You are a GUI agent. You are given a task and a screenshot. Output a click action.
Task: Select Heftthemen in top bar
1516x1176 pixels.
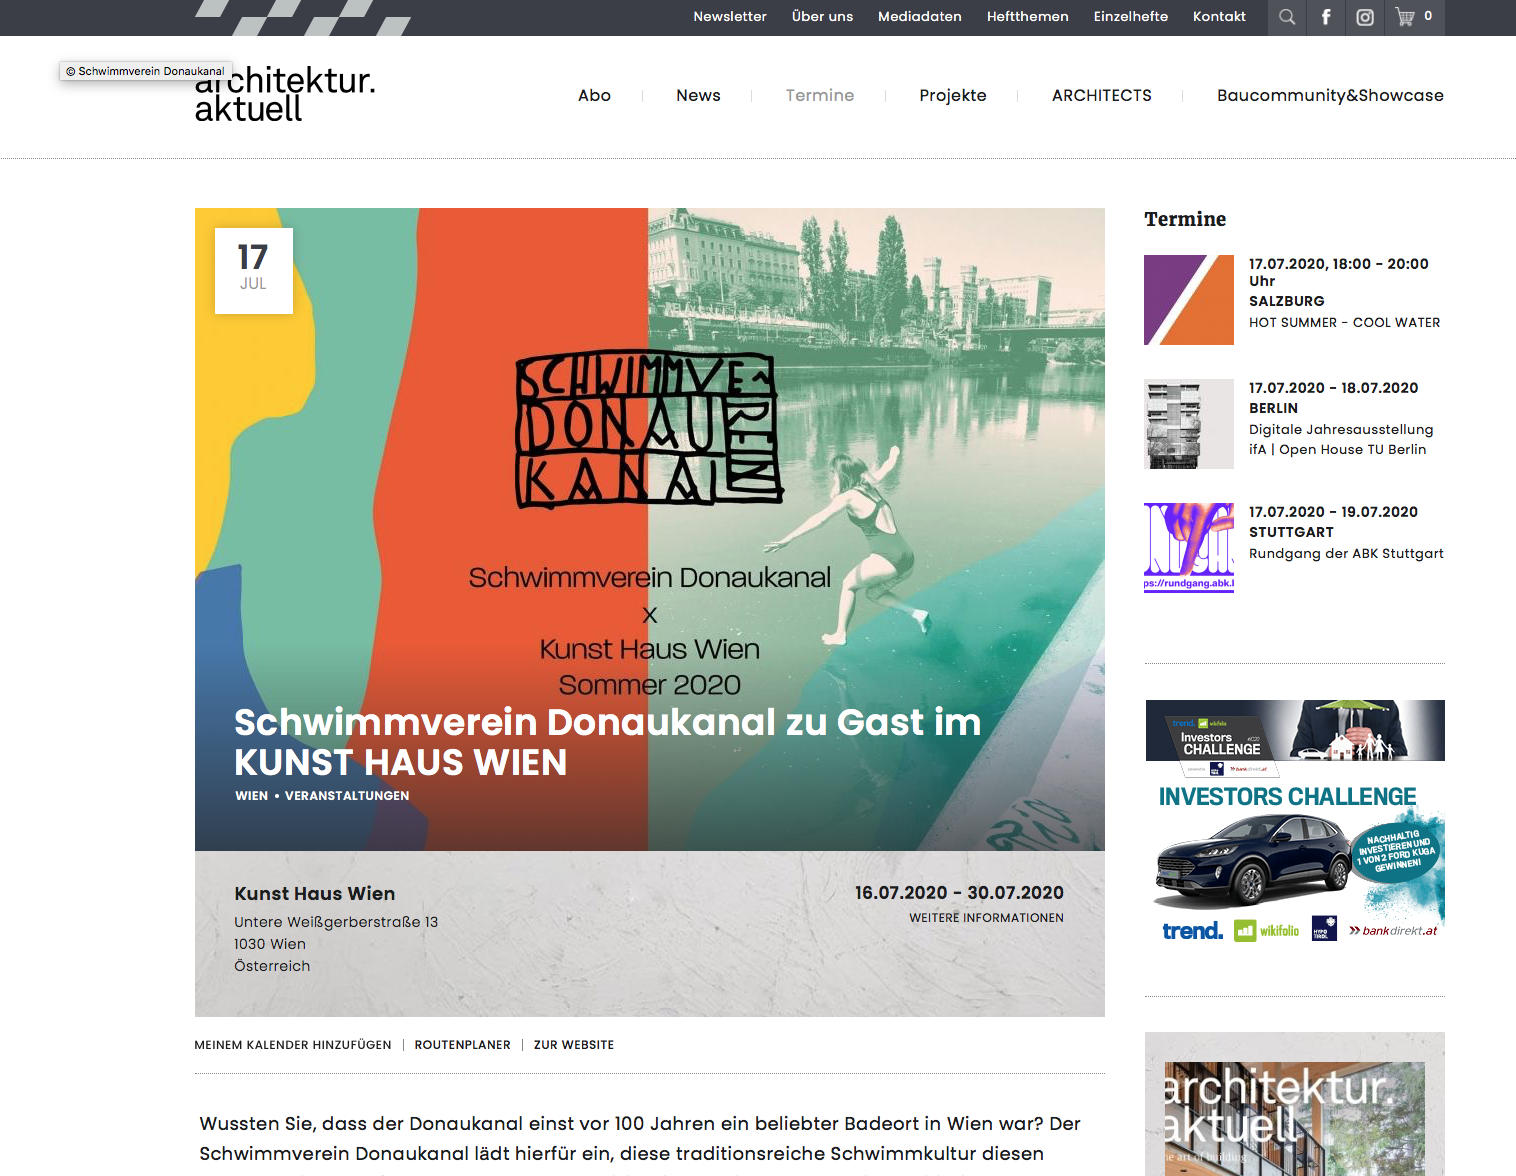pyautogui.click(x=1027, y=17)
